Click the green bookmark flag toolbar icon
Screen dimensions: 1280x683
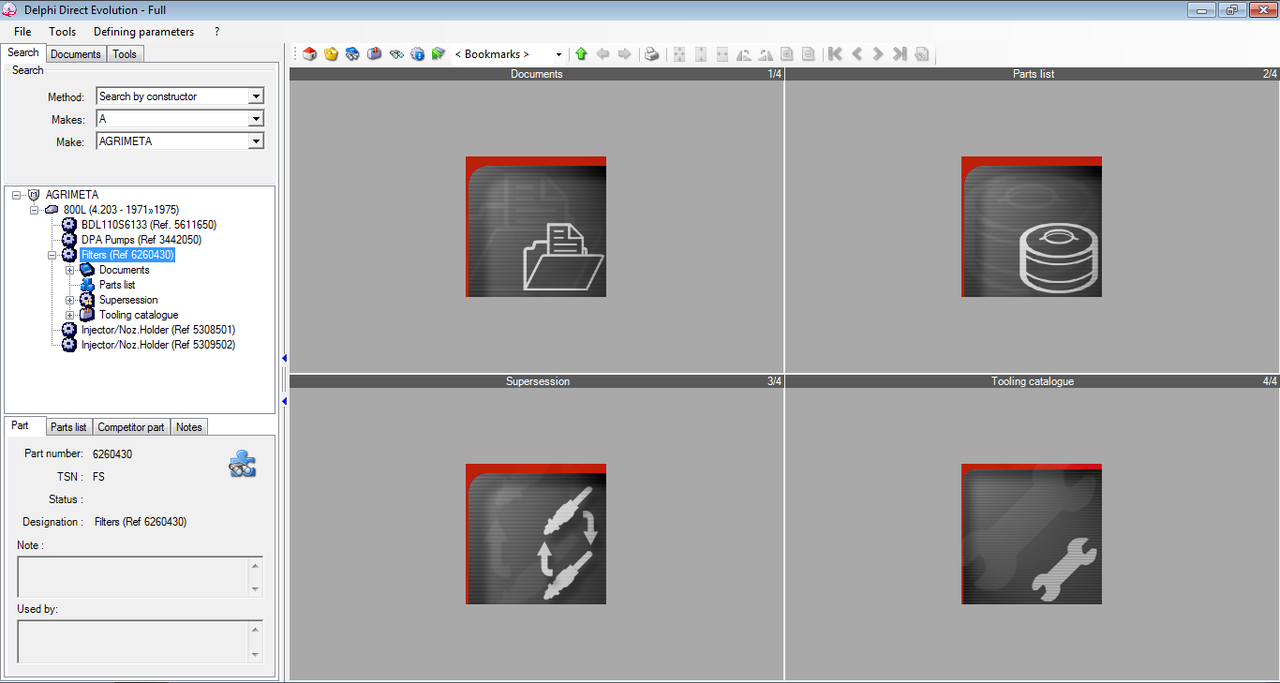438,54
